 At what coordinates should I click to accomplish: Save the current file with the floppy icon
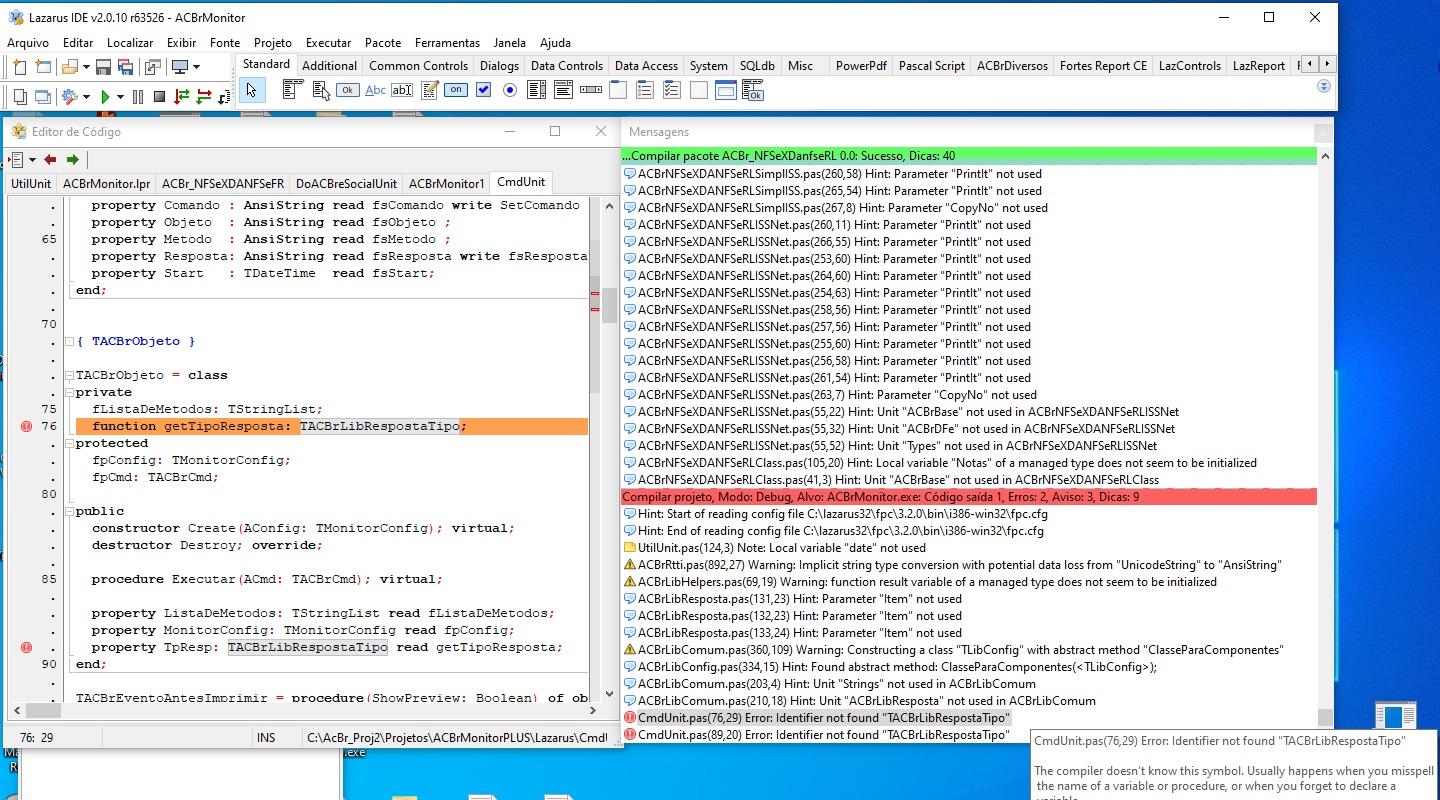tap(103, 67)
